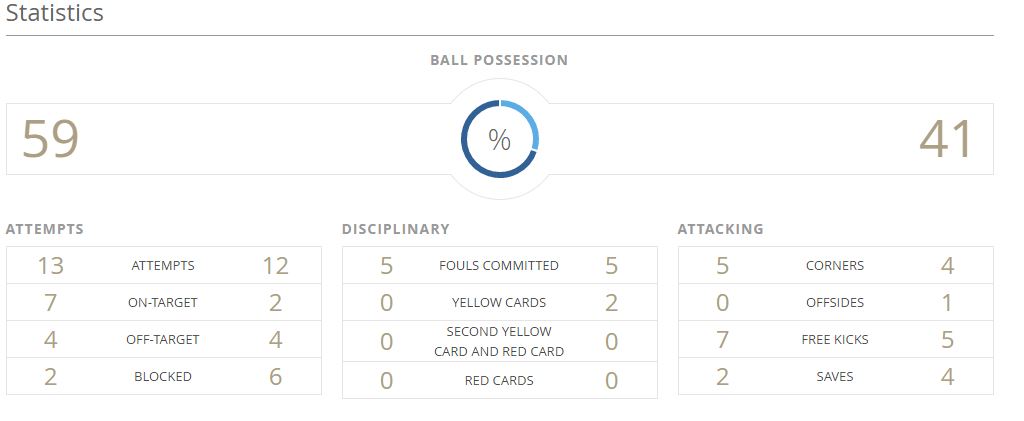Image resolution: width=1024 pixels, height=421 pixels.
Task: Click the Statistics heading
Action: [x=54, y=14]
